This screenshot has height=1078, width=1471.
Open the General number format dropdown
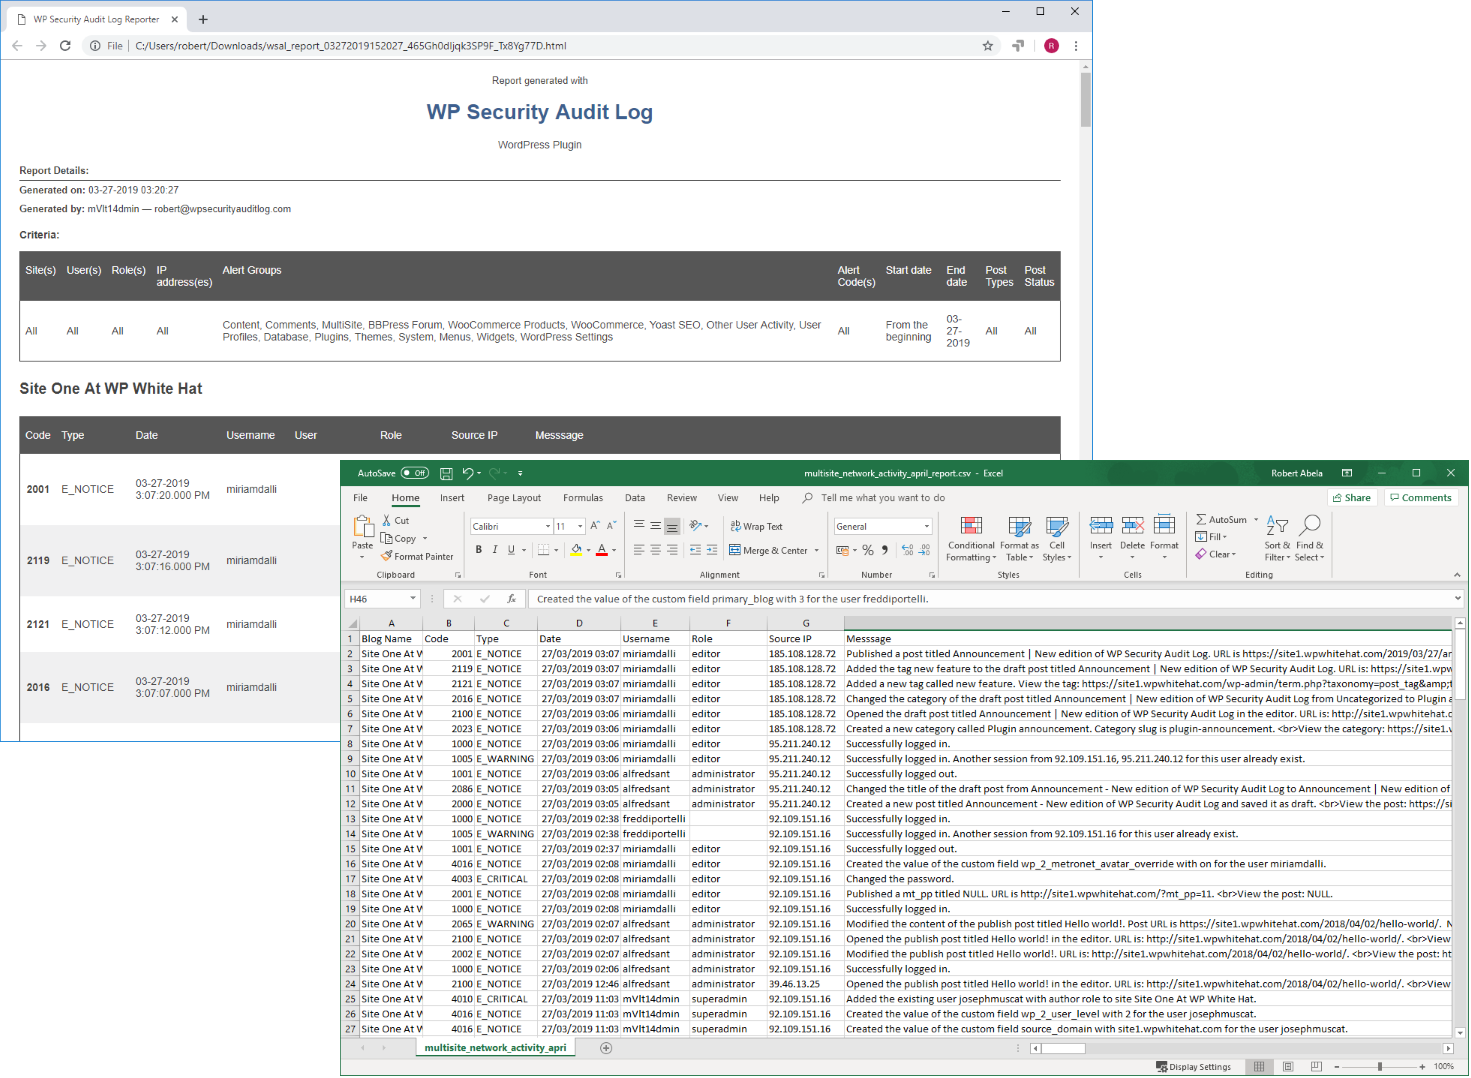pos(927,526)
